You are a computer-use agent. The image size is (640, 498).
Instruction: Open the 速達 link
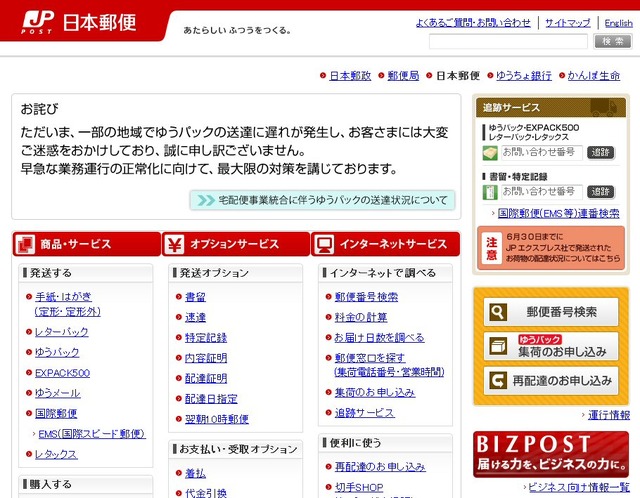(195, 317)
